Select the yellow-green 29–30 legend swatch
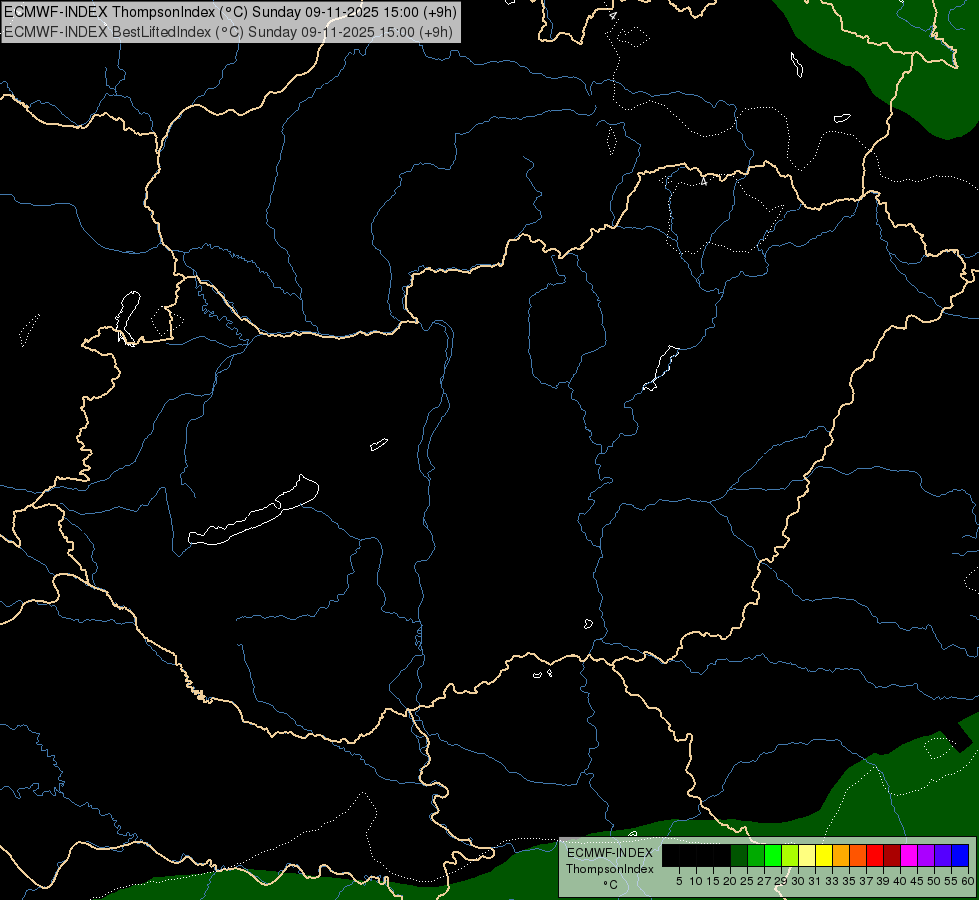Screen dimensions: 979x900 [x=790, y=855]
